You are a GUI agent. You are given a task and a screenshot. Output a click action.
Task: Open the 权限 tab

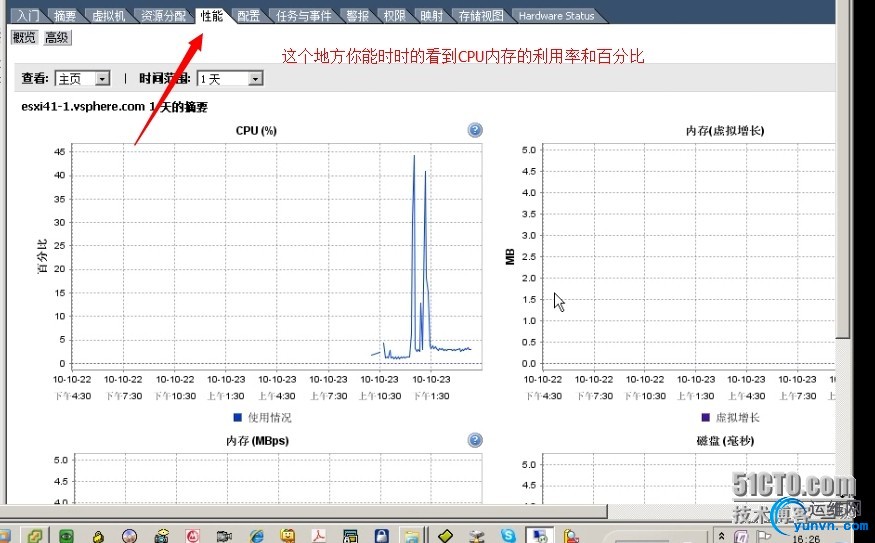pos(395,16)
